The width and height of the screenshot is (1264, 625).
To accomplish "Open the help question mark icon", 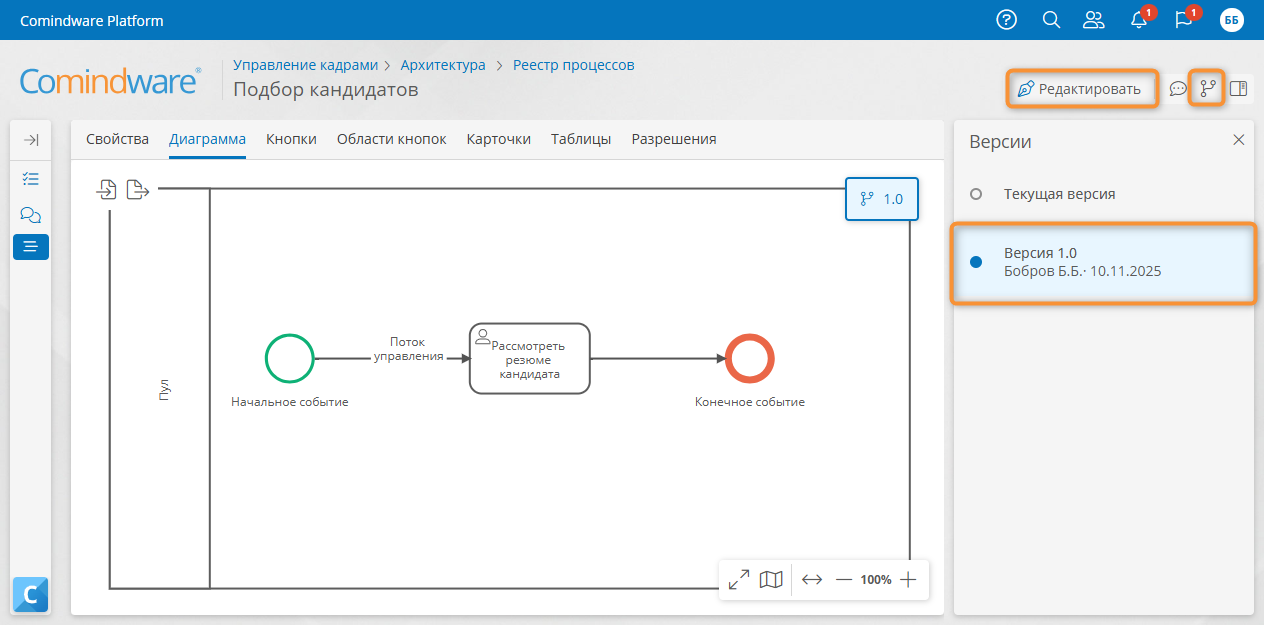I will tap(1006, 20).
